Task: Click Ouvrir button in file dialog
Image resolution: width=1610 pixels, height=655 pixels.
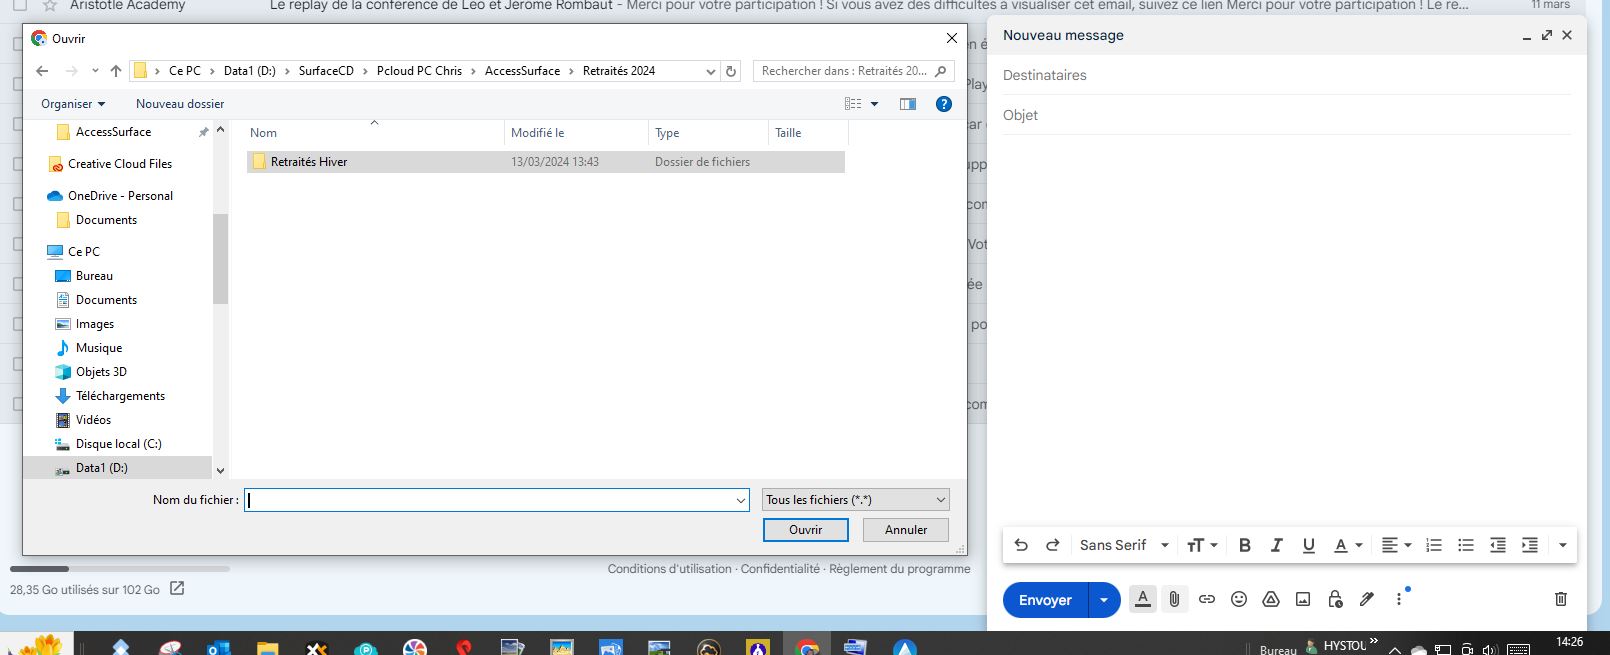Action: point(805,530)
